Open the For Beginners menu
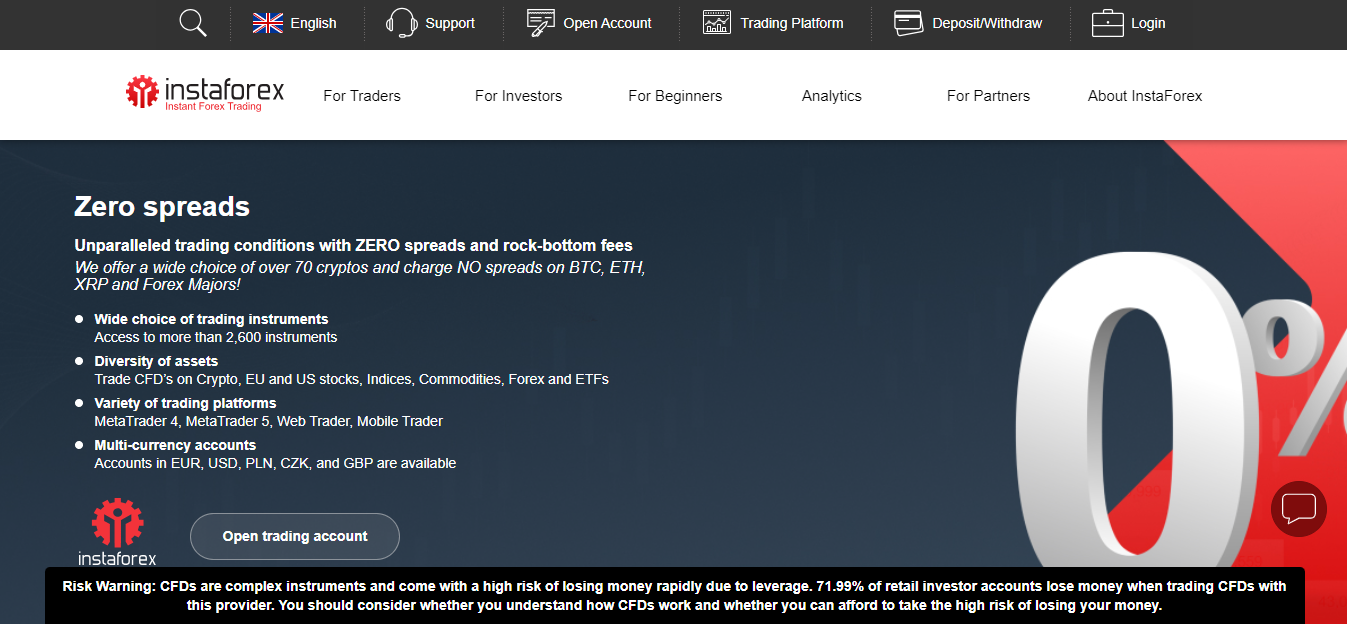 (x=675, y=96)
